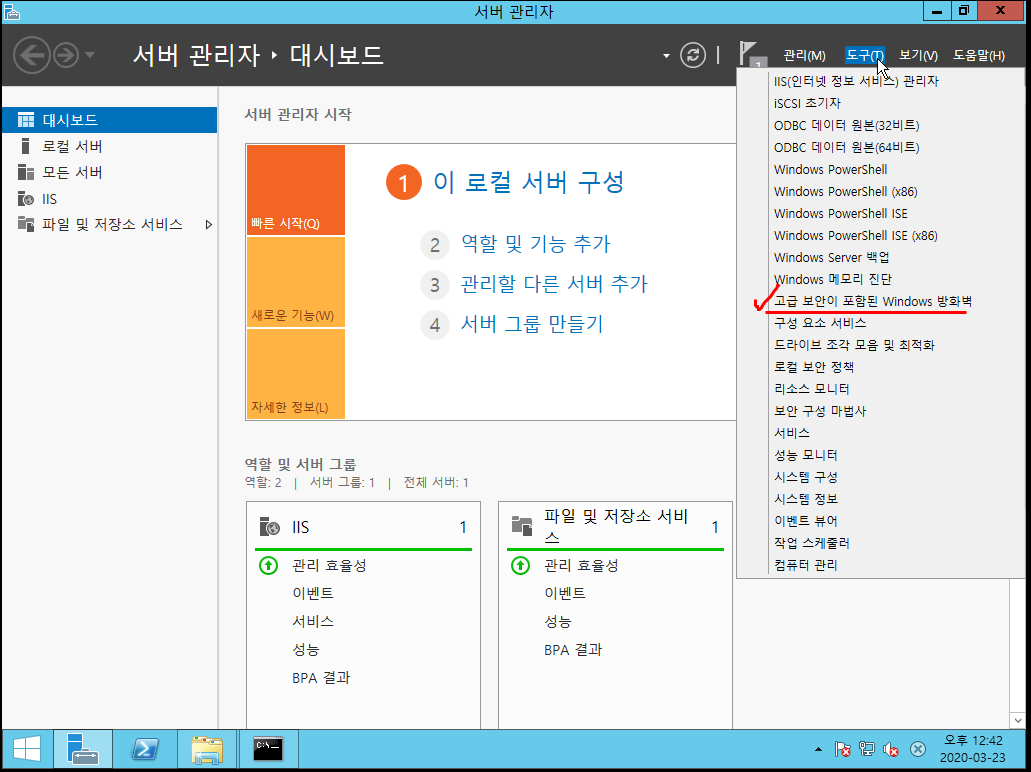Launch Windows PowerShell ISE (x86)
The width and height of the screenshot is (1031, 772).
[x=855, y=235]
